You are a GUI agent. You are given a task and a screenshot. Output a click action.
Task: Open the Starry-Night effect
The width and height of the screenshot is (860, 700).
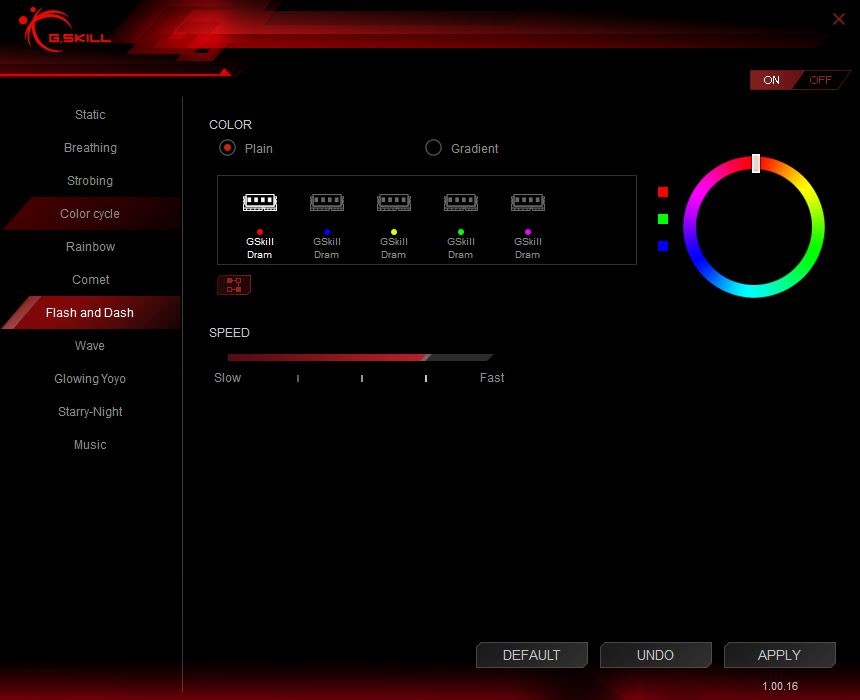coord(90,411)
